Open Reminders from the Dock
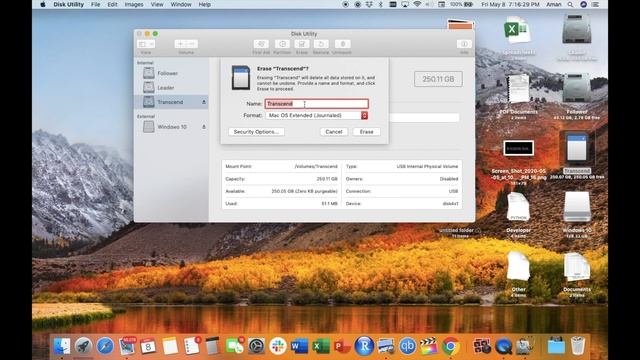640x360 pixels. pos(191,346)
